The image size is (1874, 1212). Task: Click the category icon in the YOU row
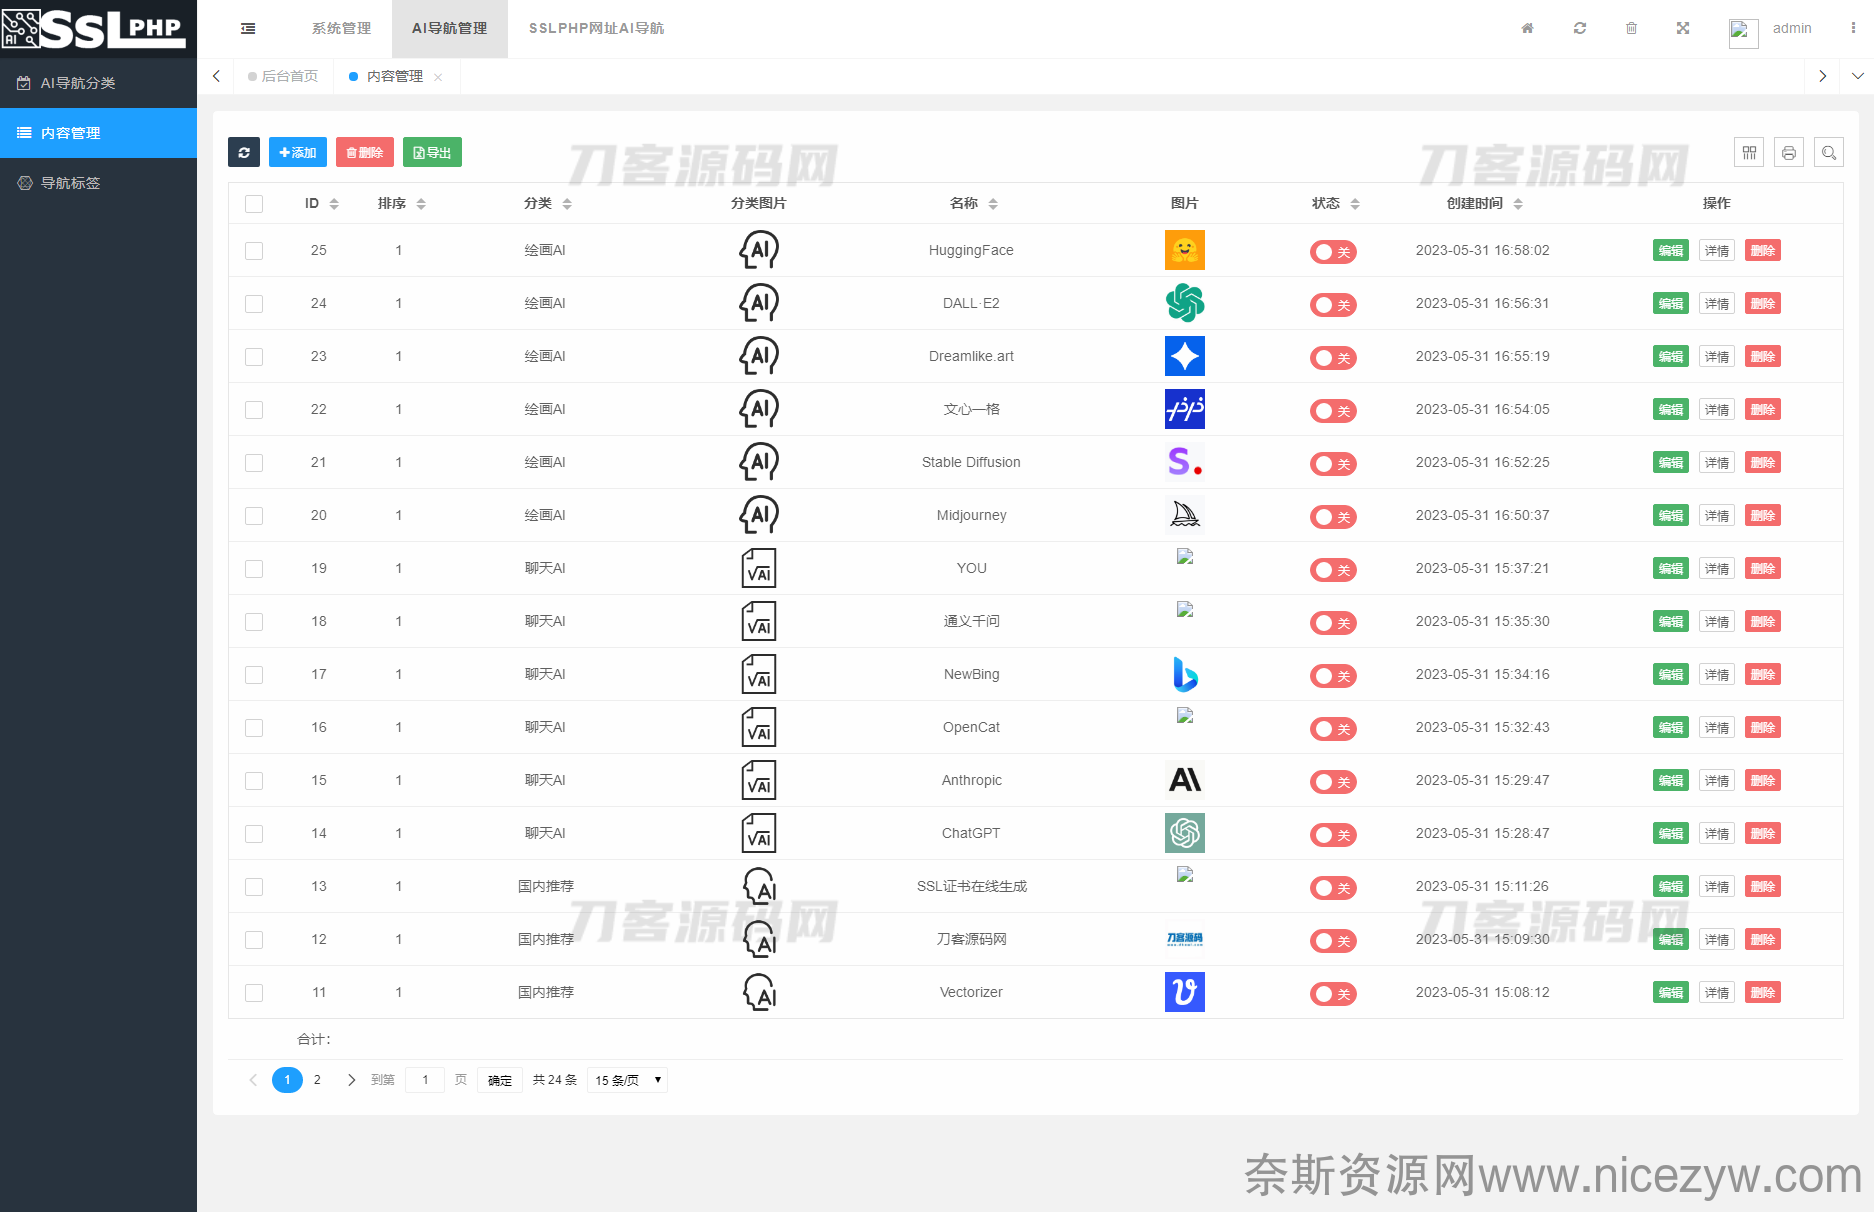tap(759, 568)
